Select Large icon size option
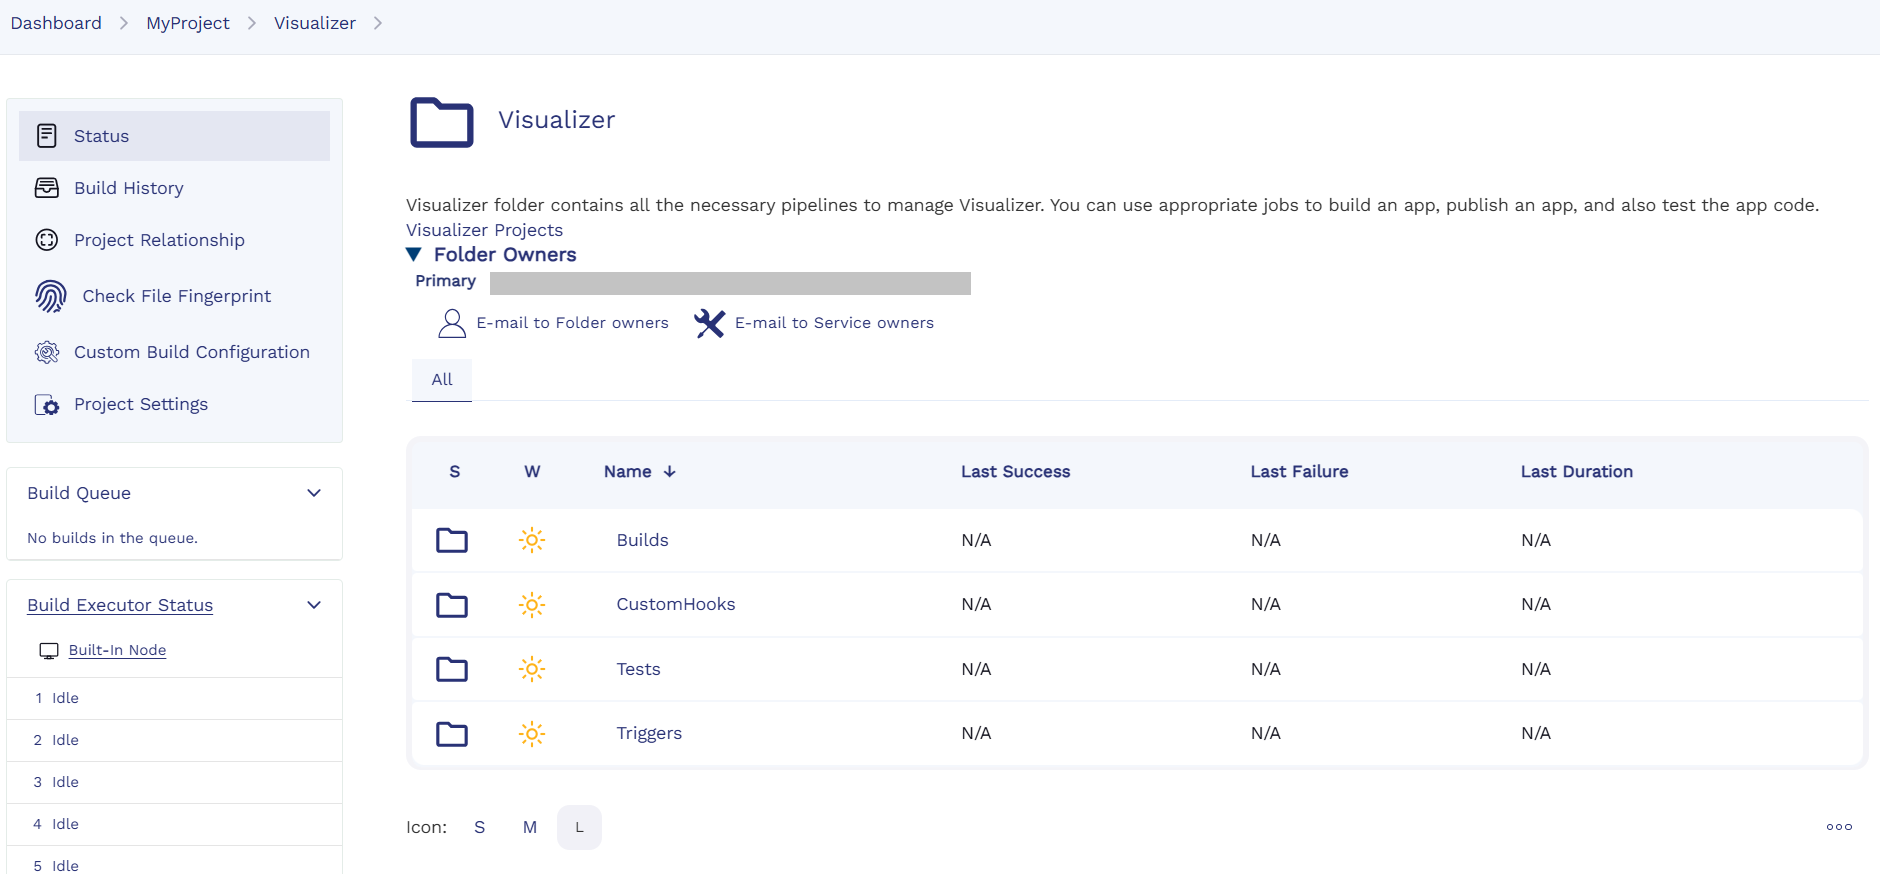The width and height of the screenshot is (1880, 874). (x=579, y=827)
